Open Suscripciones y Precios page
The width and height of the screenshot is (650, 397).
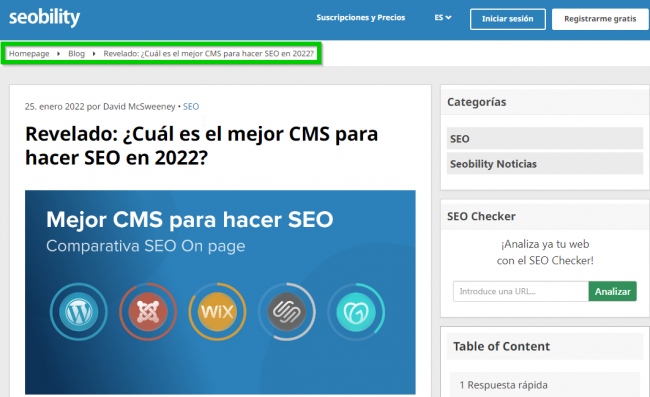[x=361, y=17]
